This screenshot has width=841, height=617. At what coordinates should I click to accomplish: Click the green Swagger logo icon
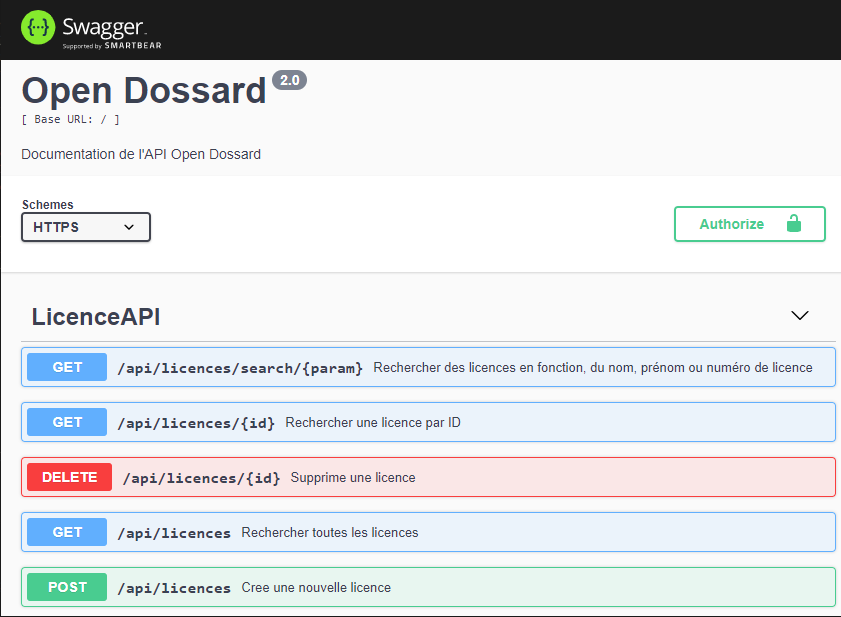click(x=38, y=27)
